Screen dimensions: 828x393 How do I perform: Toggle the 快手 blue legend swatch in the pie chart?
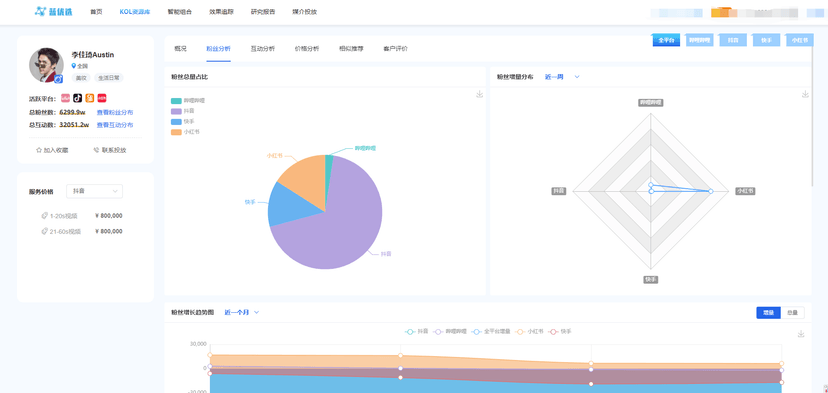[176, 121]
